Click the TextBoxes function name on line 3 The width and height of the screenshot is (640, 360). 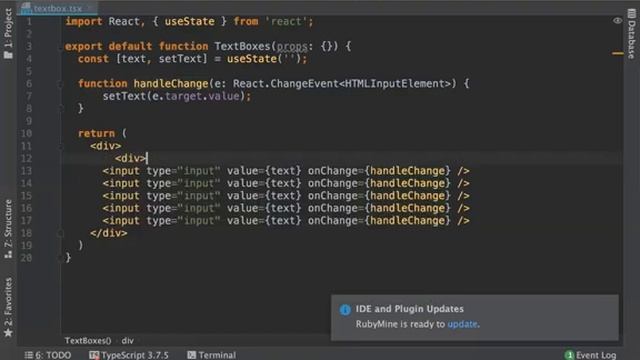(x=242, y=47)
